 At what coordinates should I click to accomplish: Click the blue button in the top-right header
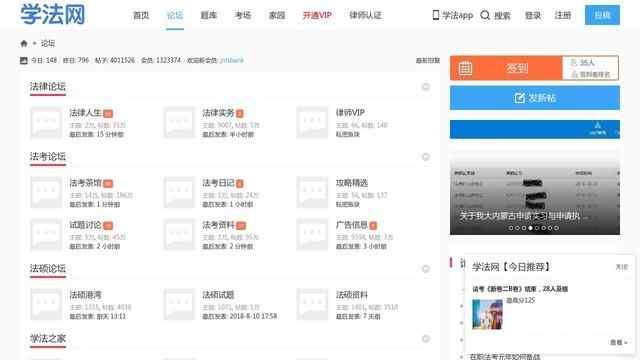click(x=602, y=15)
